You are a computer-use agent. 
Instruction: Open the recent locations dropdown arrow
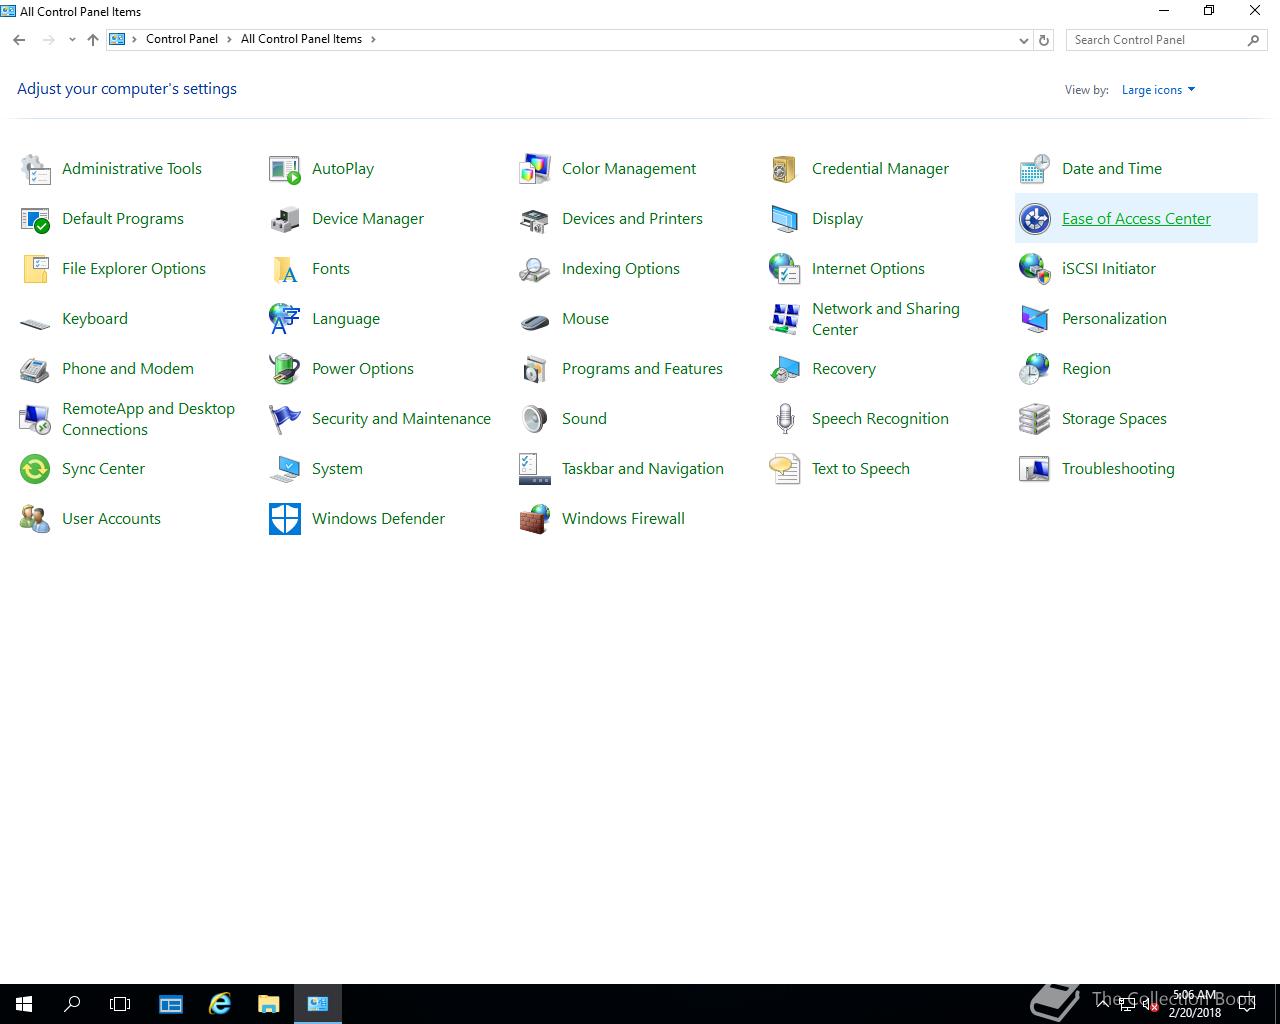72,40
